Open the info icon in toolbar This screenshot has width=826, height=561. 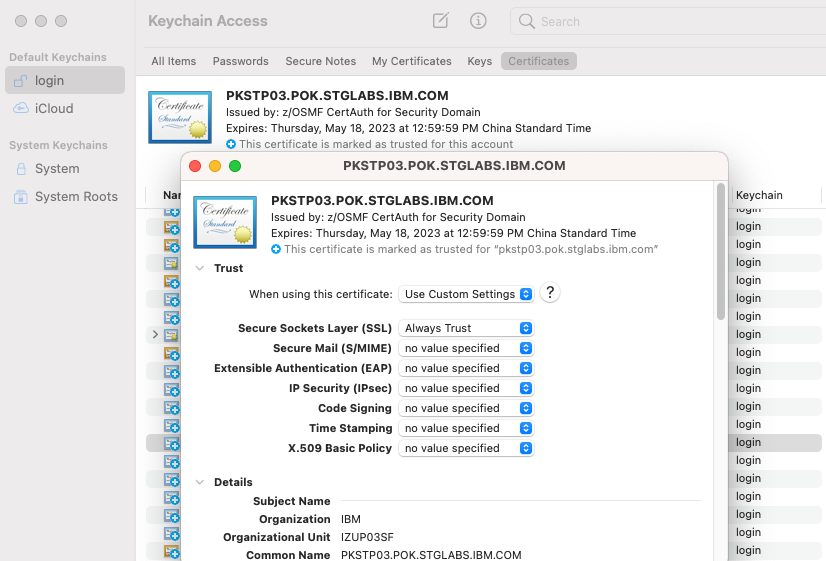pyautogui.click(x=478, y=21)
